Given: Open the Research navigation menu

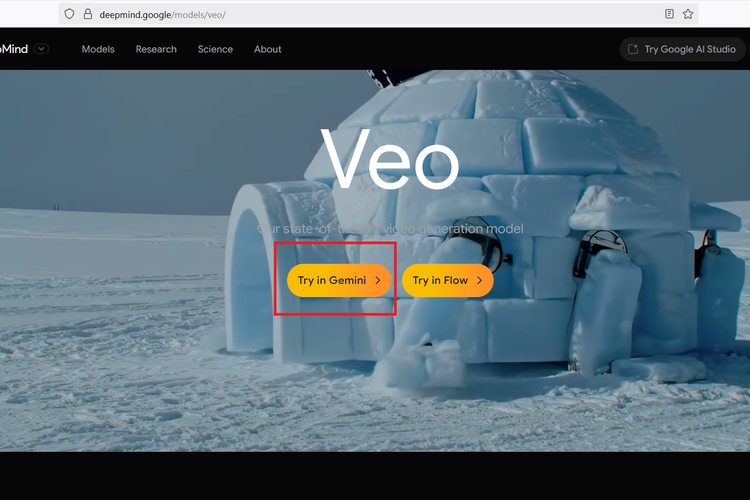Looking at the screenshot, I should click(x=156, y=49).
